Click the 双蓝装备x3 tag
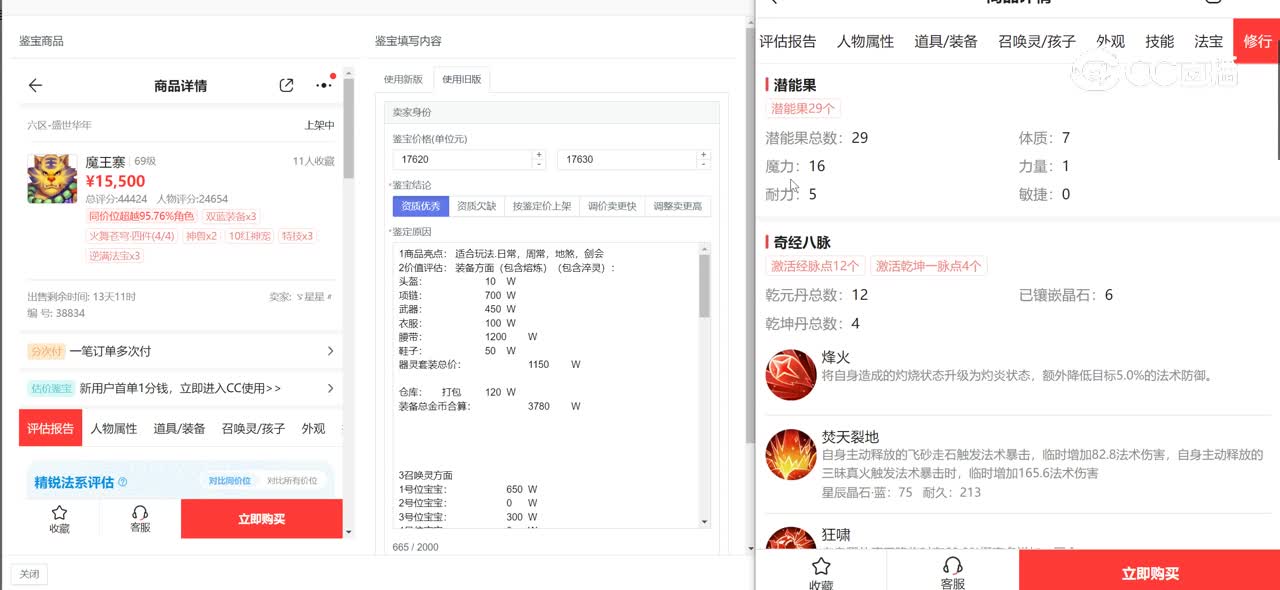The height and width of the screenshot is (590, 1280). [231, 216]
